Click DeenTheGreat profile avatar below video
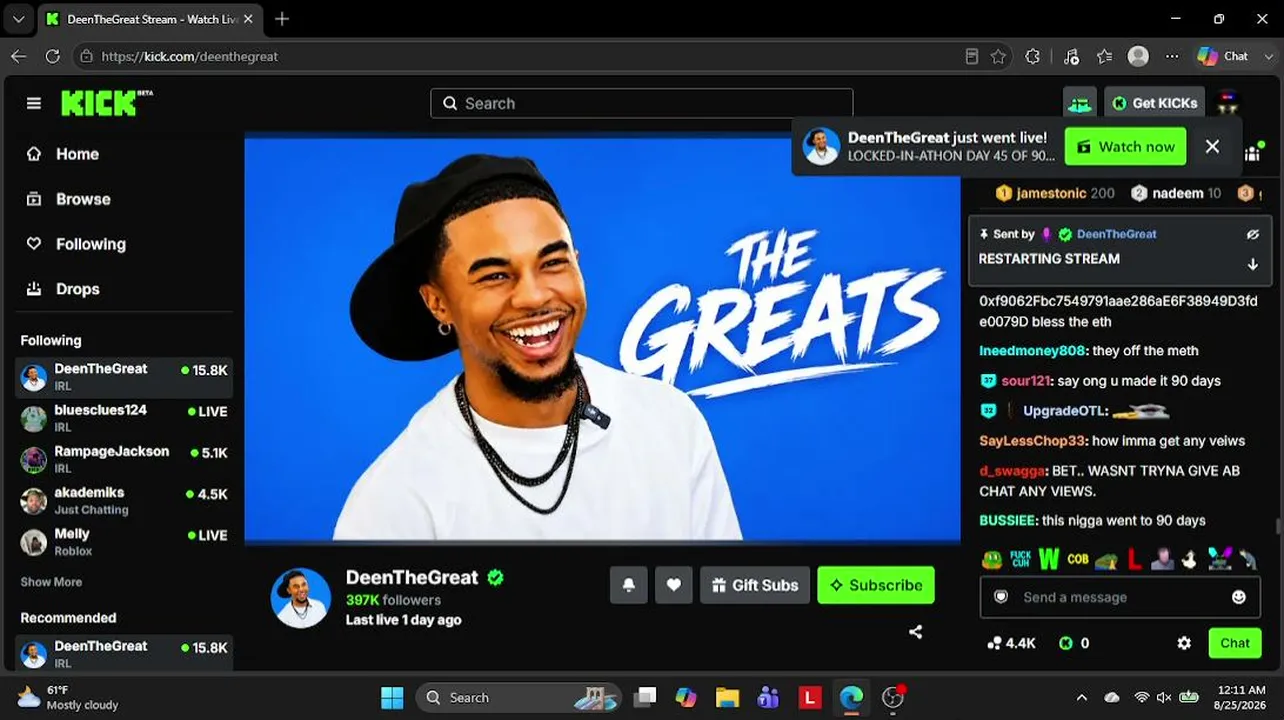Viewport: 1284px width, 720px height. click(x=300, y=598)
